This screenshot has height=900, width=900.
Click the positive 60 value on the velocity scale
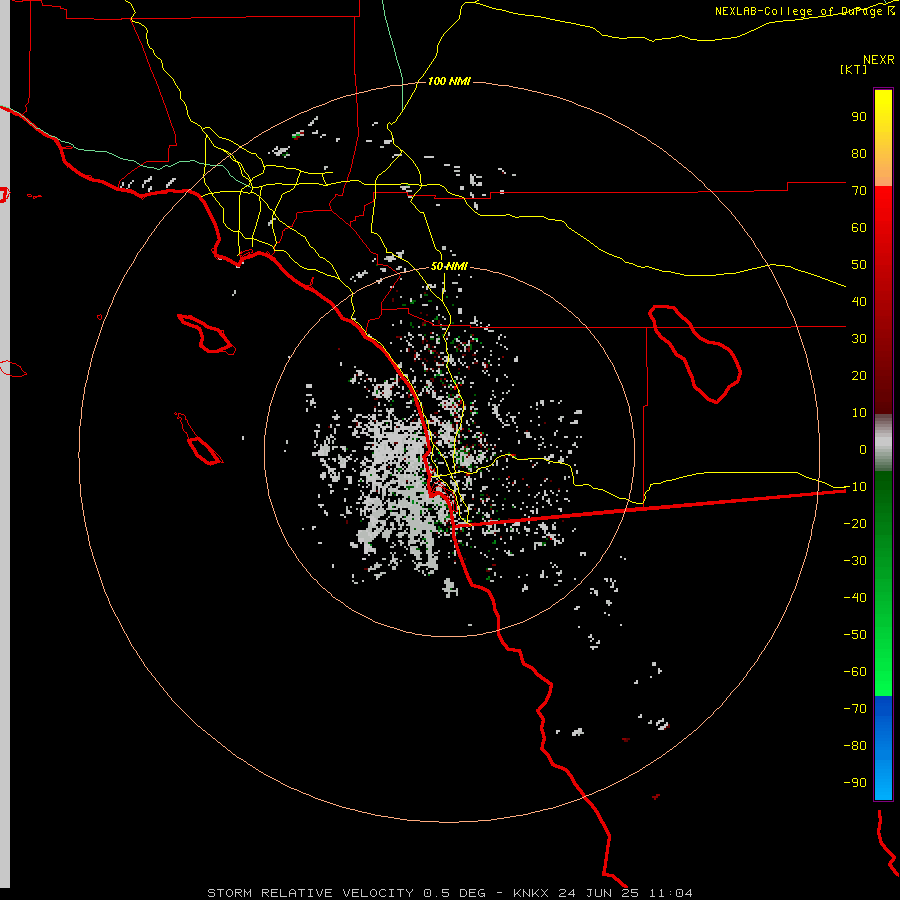tap(859, 227)
